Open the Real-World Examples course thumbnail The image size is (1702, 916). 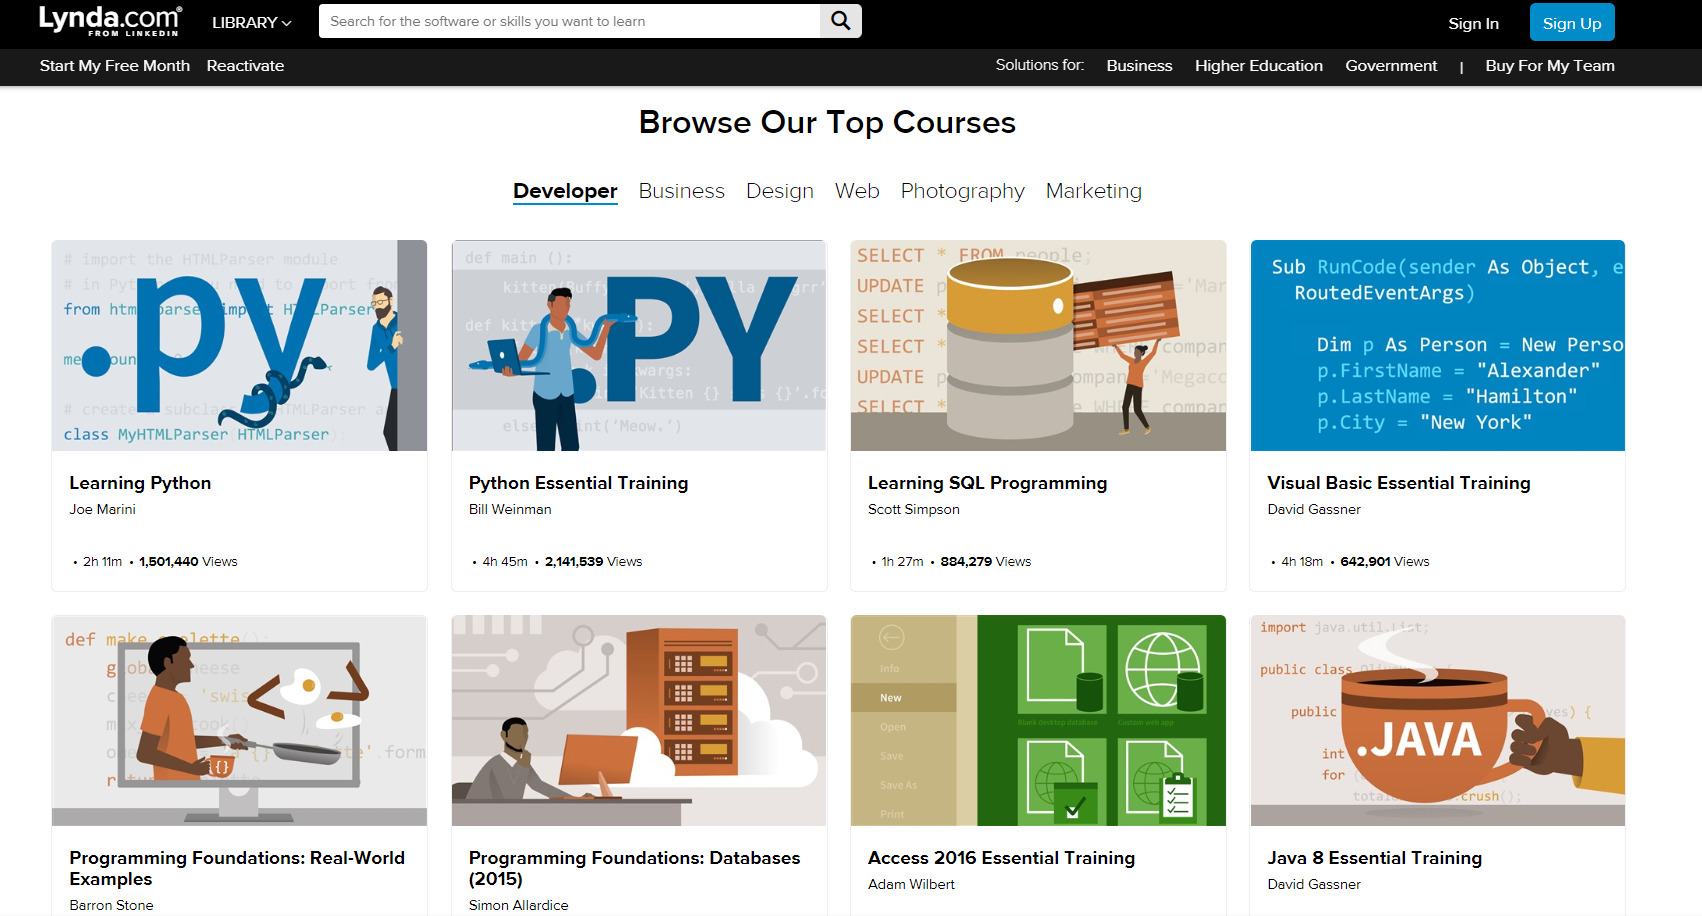pyautogui.click(x=239, y=720)
